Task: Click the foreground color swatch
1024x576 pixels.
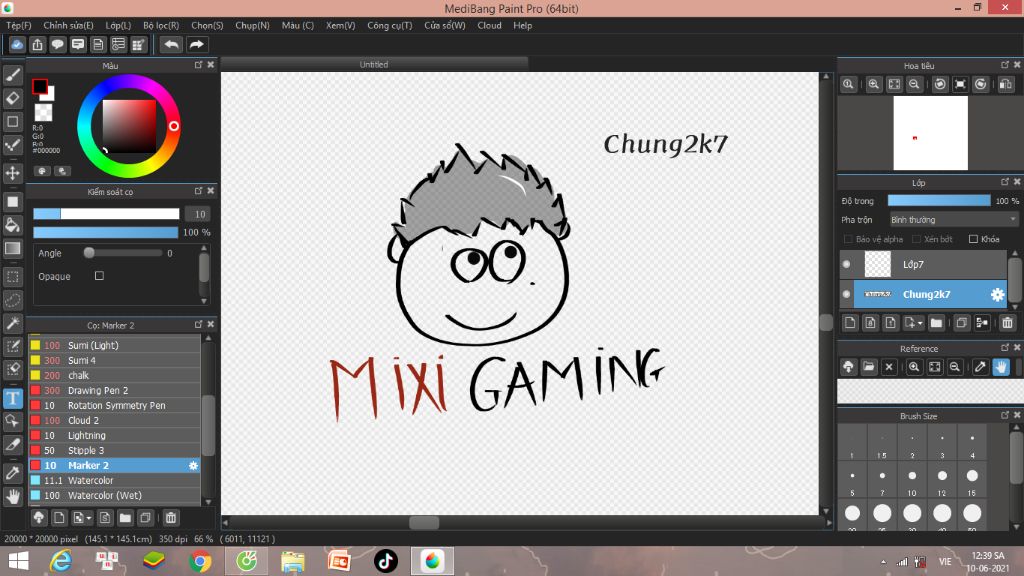Action: [40, 86]
